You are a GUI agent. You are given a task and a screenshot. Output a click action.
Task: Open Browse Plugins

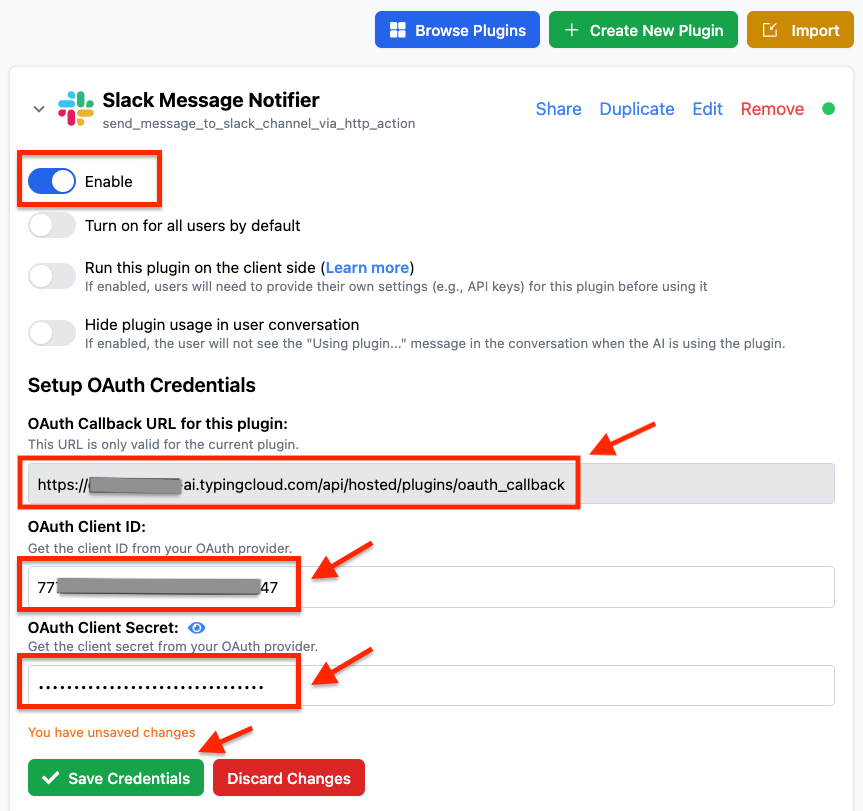(457, 30)
